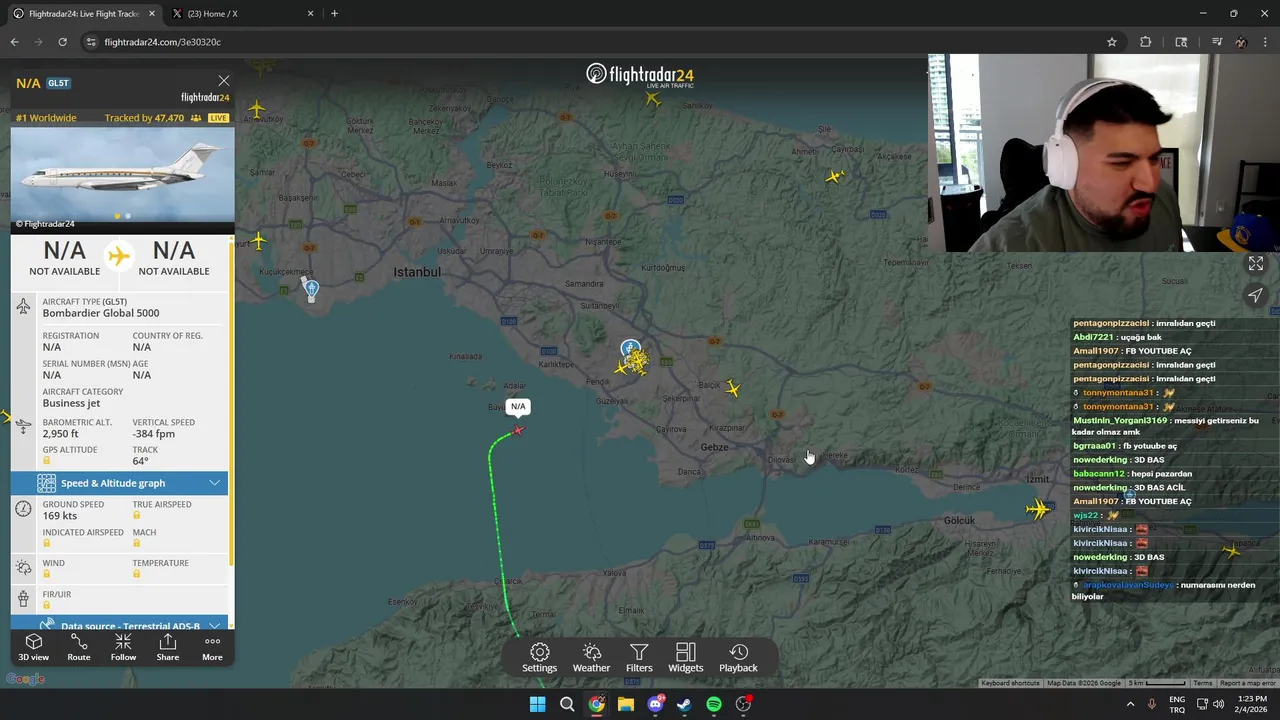Open the browser extensions menu
The image size is (1280, 720).
click(x=1145, y=42)
